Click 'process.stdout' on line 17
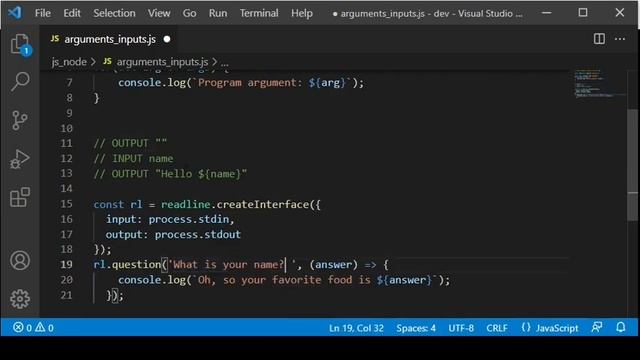640x360 pixels. pos(198,234)
